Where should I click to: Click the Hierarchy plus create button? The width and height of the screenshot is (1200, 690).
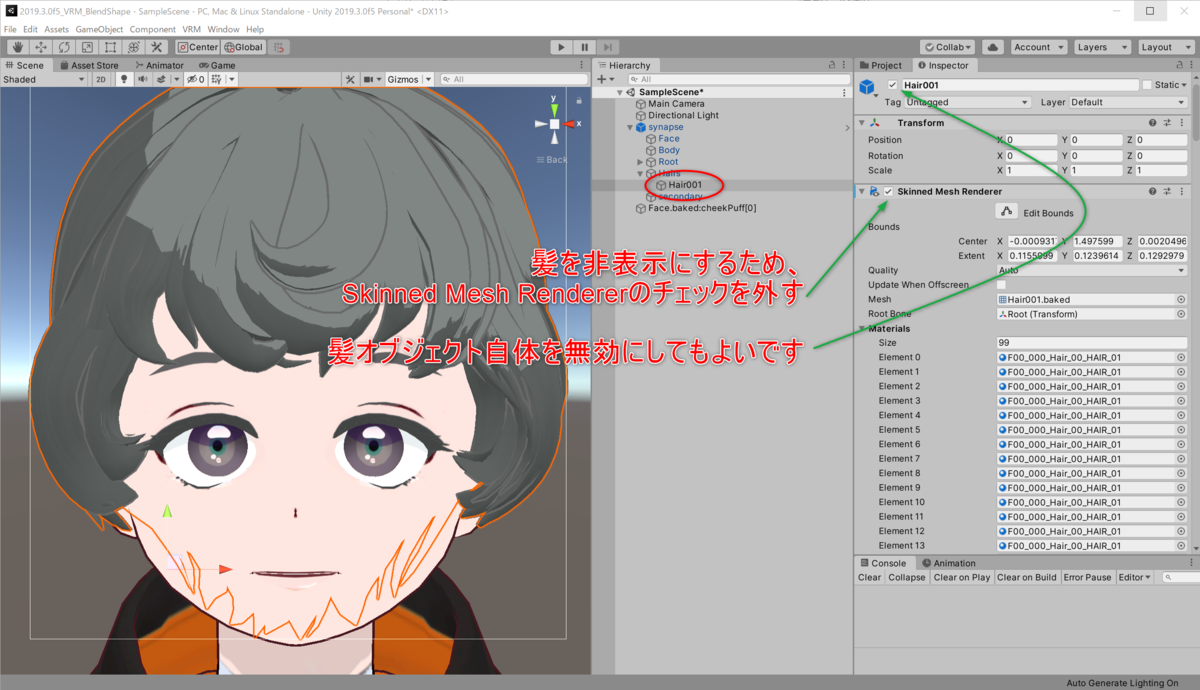604,79
